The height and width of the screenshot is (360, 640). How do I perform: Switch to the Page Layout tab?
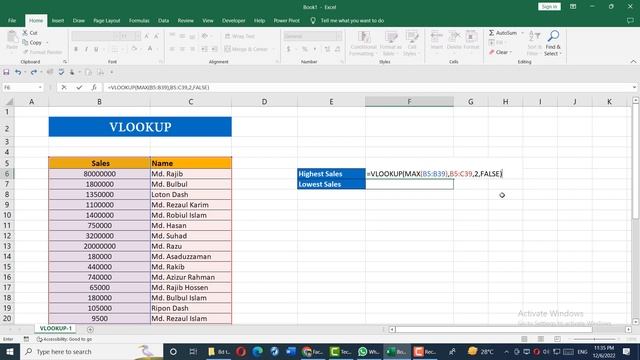[107, 20]
